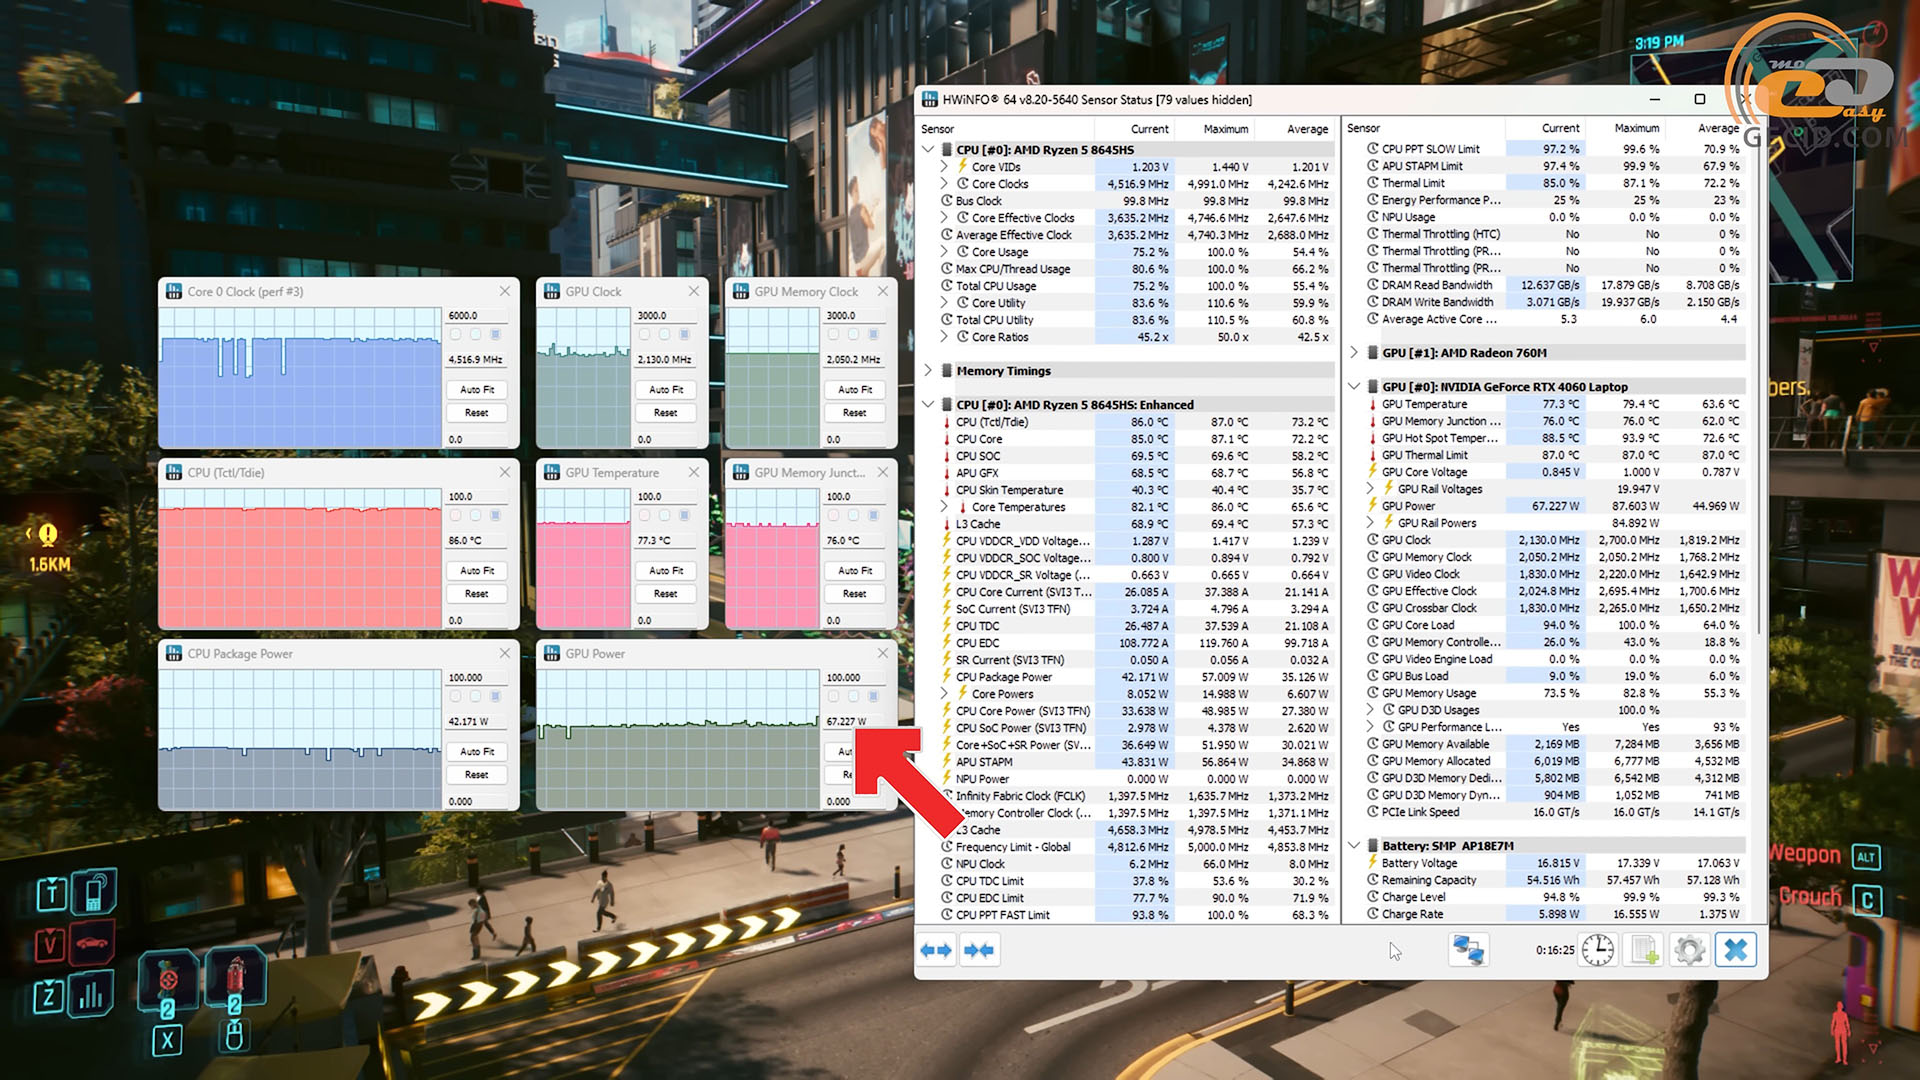Click the thermometer icon next to CPU (Tctl/Tdie) row

(x=946, y=422)
